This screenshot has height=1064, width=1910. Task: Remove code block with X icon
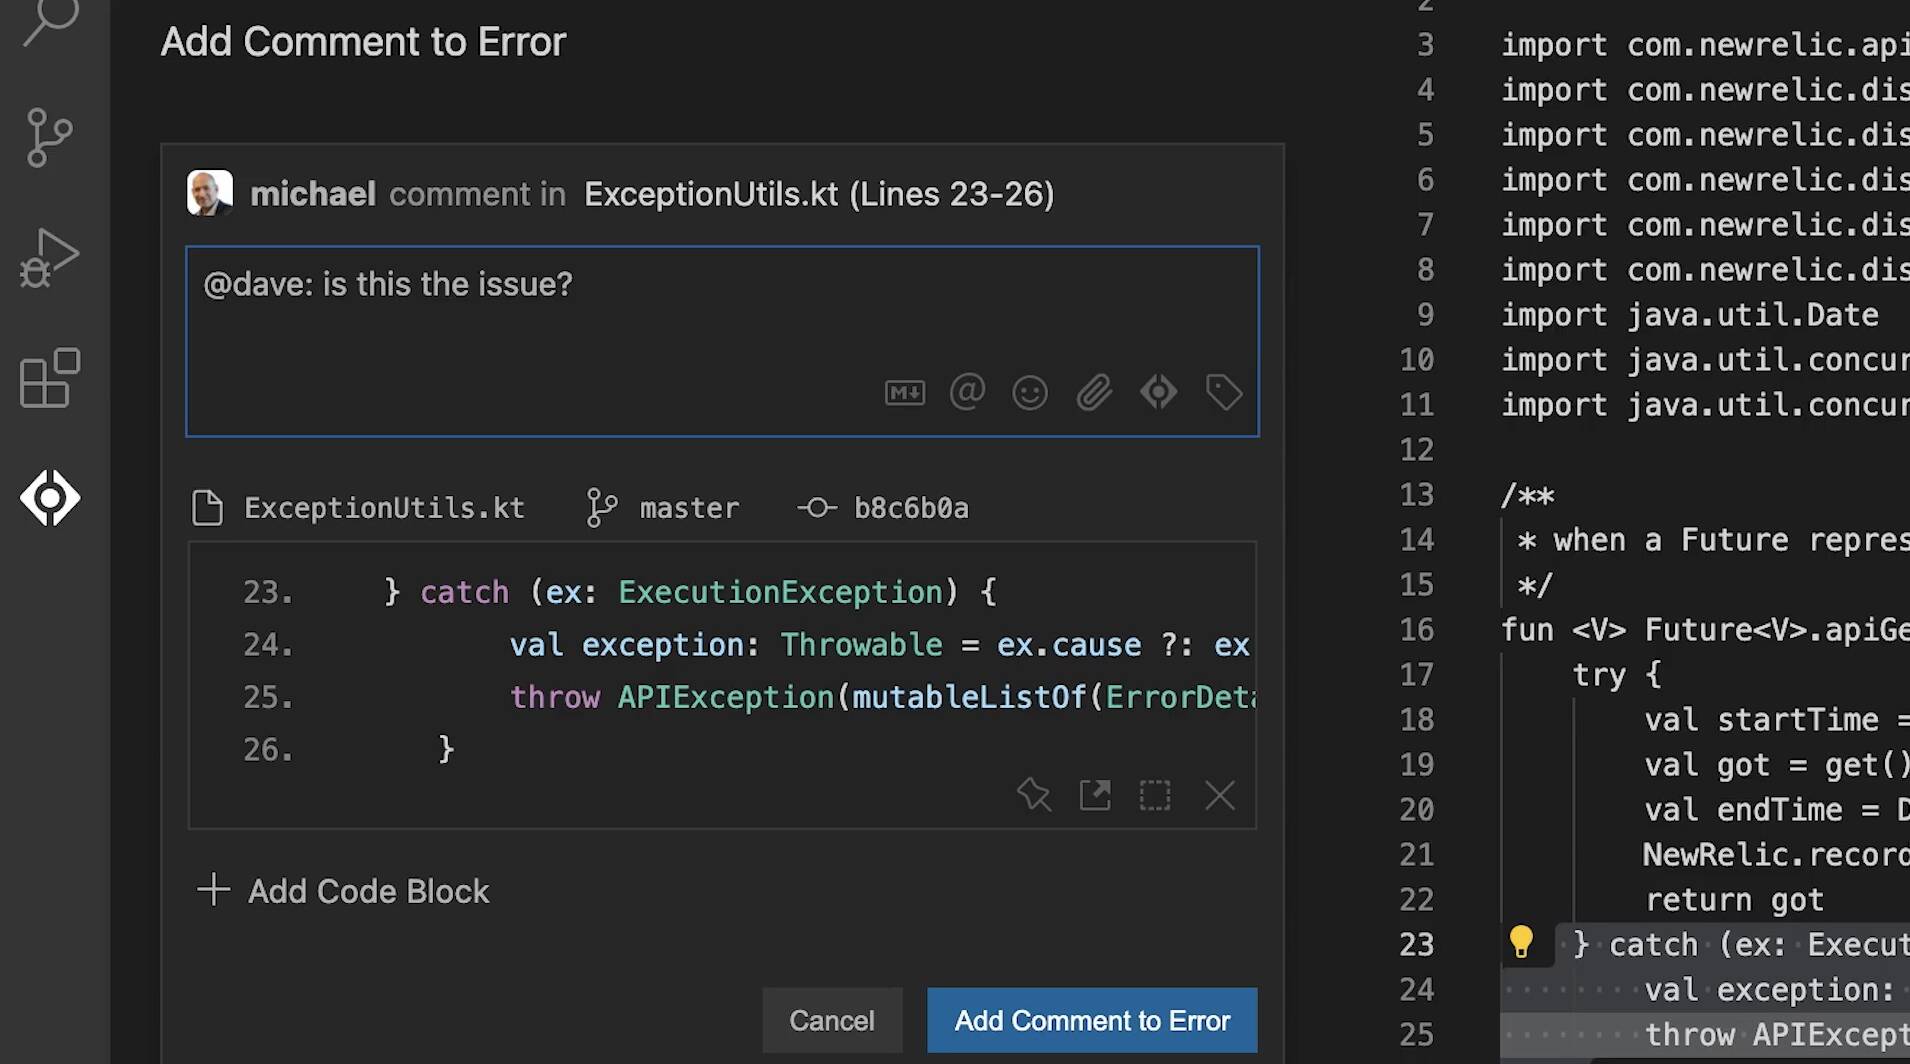point(1220,795)
